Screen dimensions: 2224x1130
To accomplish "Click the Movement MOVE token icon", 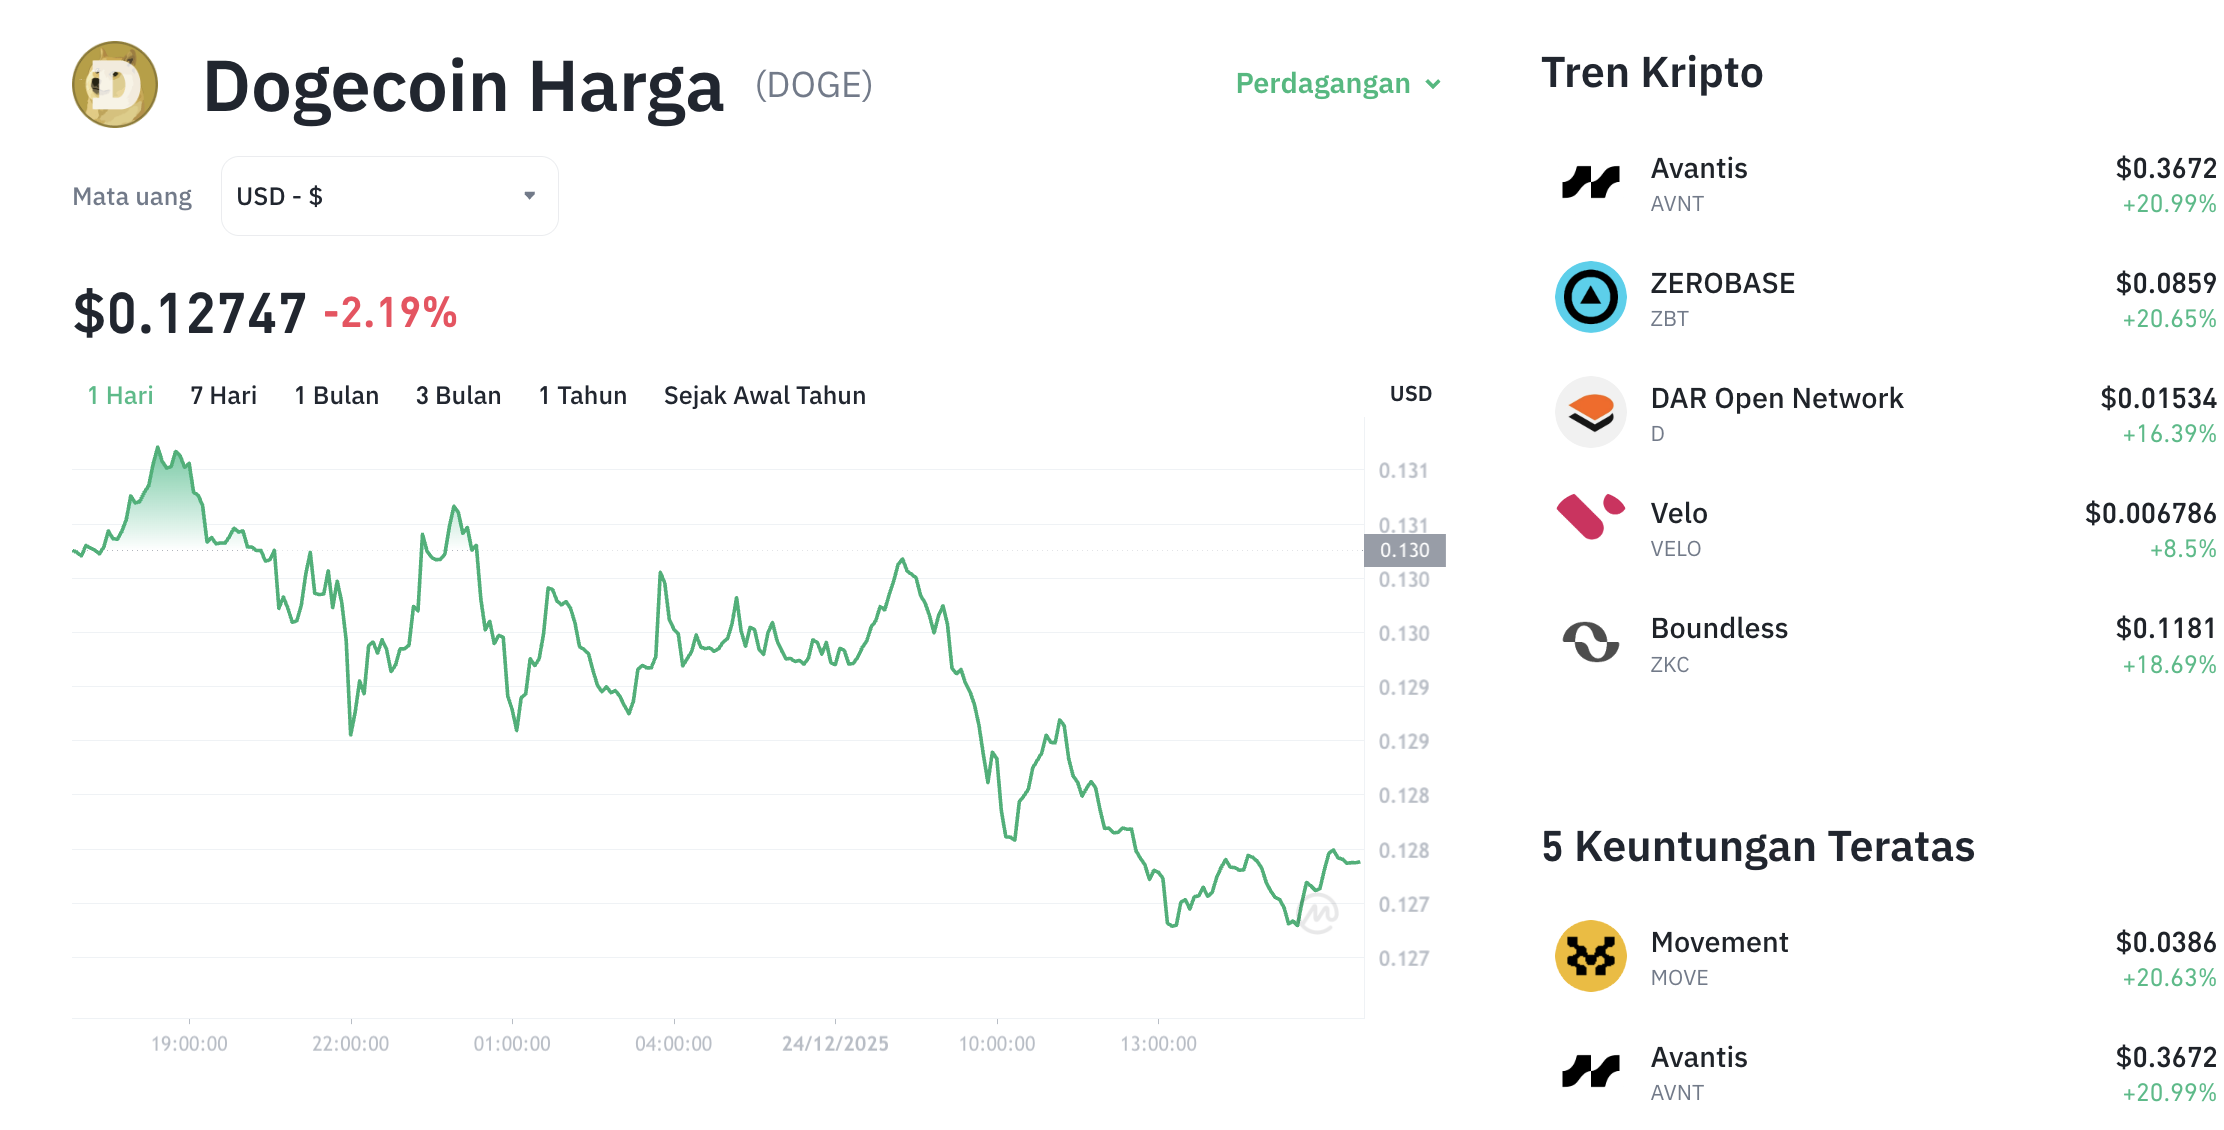I will pos(1590,956).
